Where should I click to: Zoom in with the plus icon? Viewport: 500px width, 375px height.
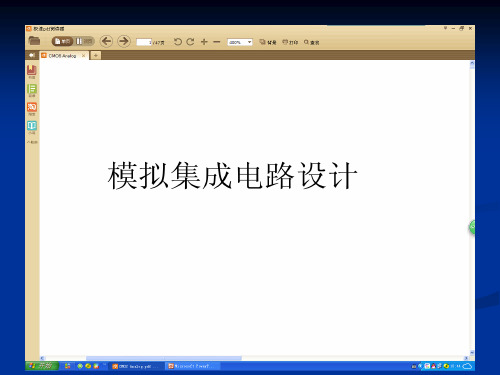(204, 42)
